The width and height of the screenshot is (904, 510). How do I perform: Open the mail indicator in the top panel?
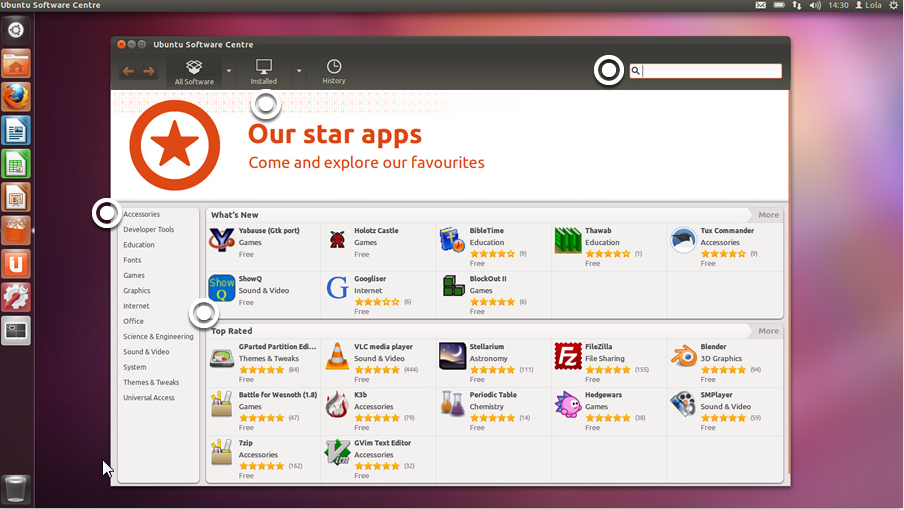[x=761, y=5]
